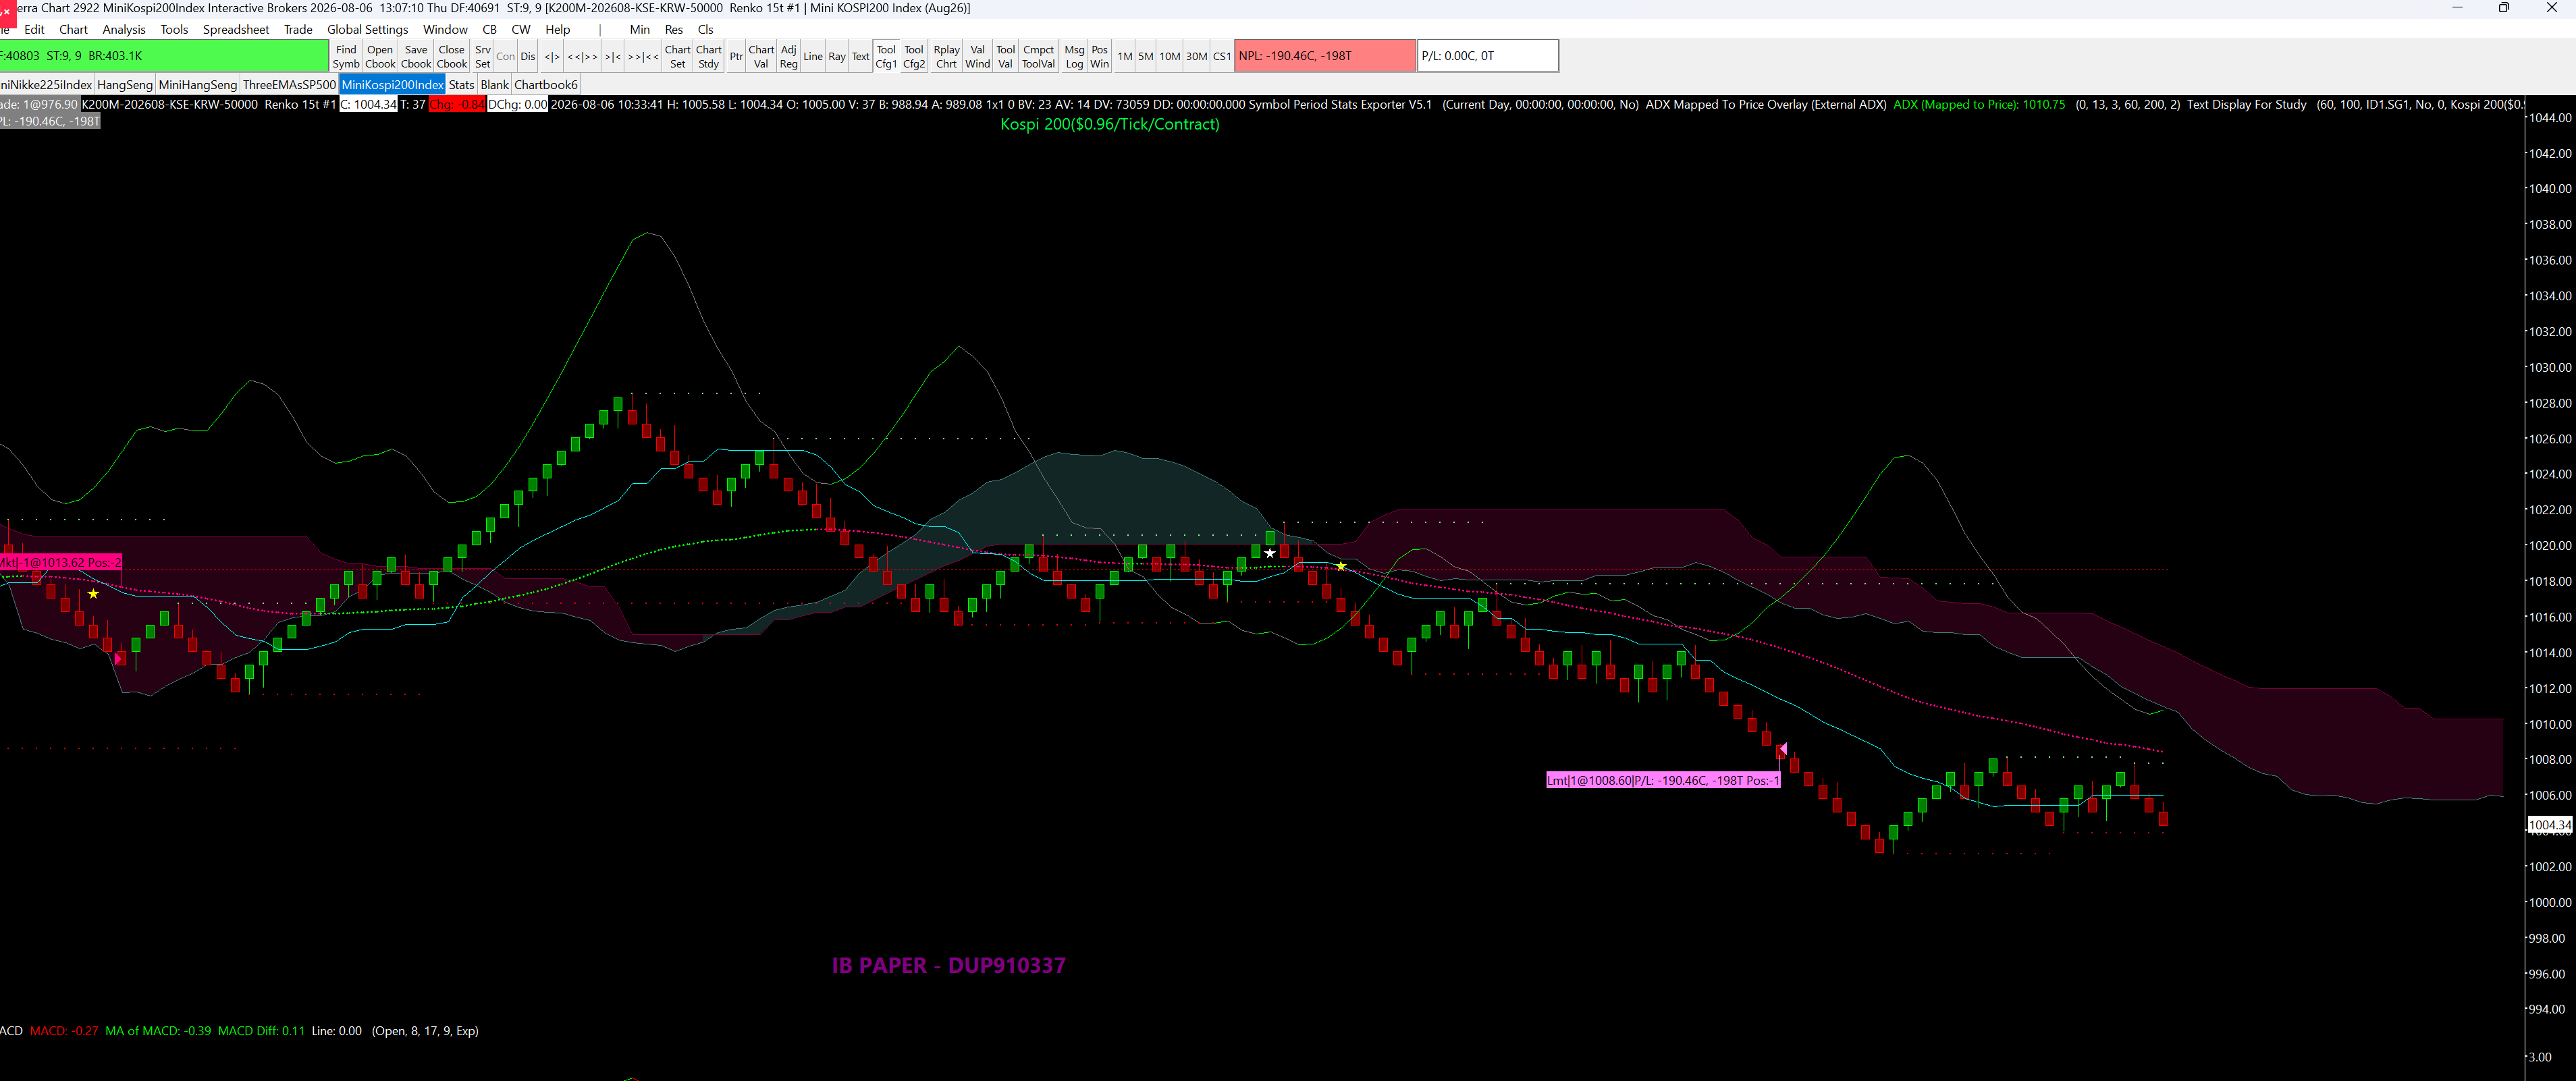Switch to Tool Cfg1 configuration

tap(886, 56)
